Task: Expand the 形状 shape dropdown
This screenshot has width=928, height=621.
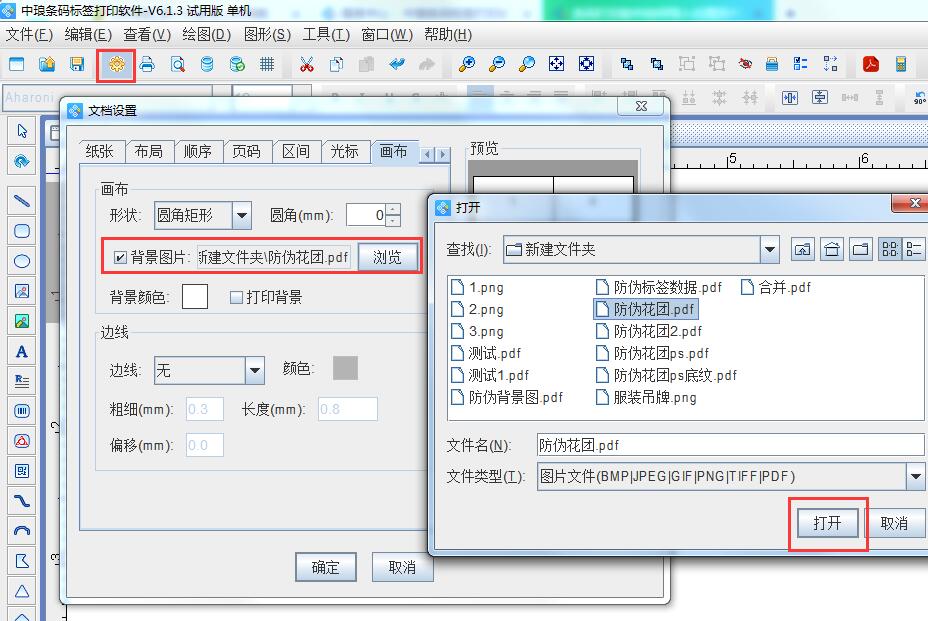Action: pyautogui.click(x=242, y=215)
